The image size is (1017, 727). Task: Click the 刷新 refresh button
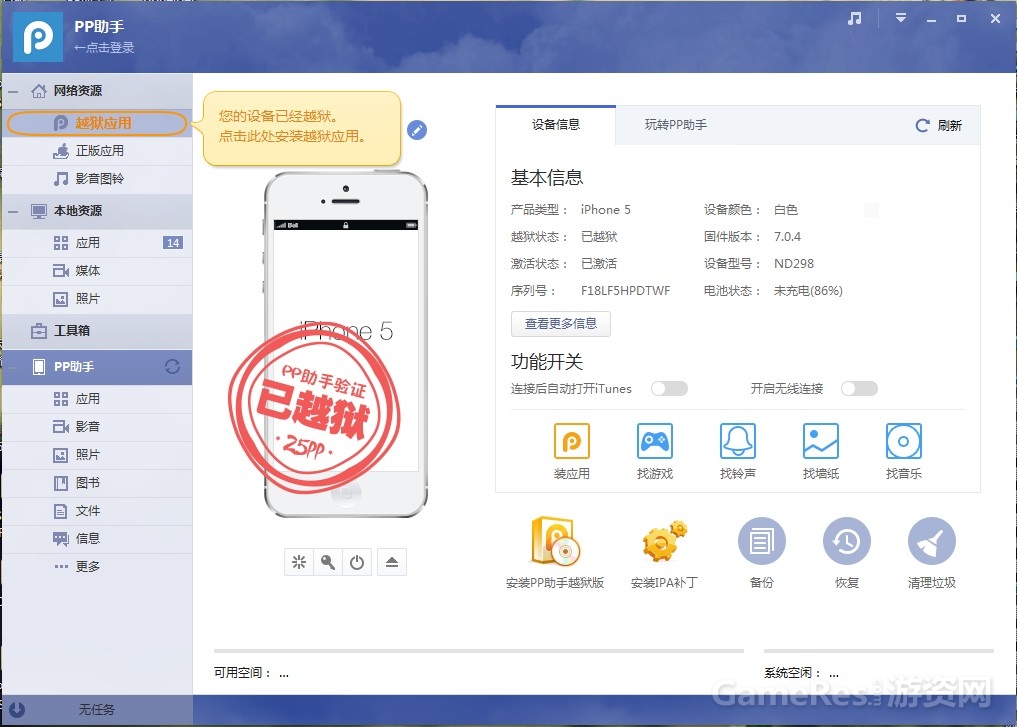[x=938, y=126]
